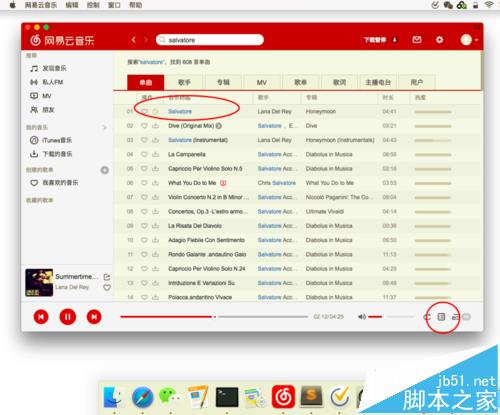Toggle the switch beside the lyrics icon
The height and width of the screenshot is (415, 500).
[466, 317]
